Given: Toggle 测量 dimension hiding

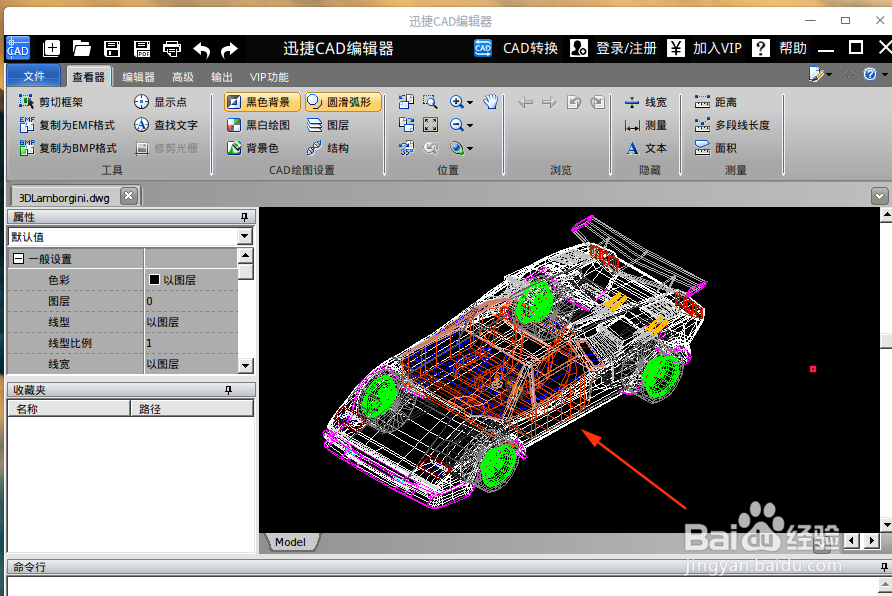Looking at the screenshot, I should [645, 125].
